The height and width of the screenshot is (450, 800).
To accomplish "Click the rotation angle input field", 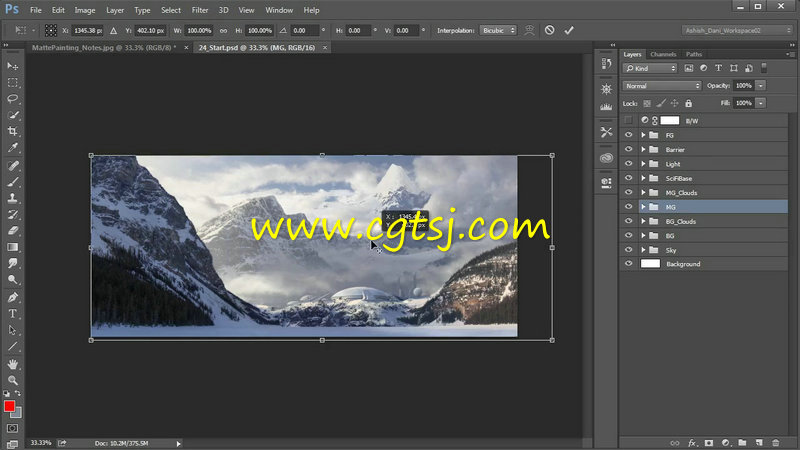I will pyautogui.click(x=305, y=31).
